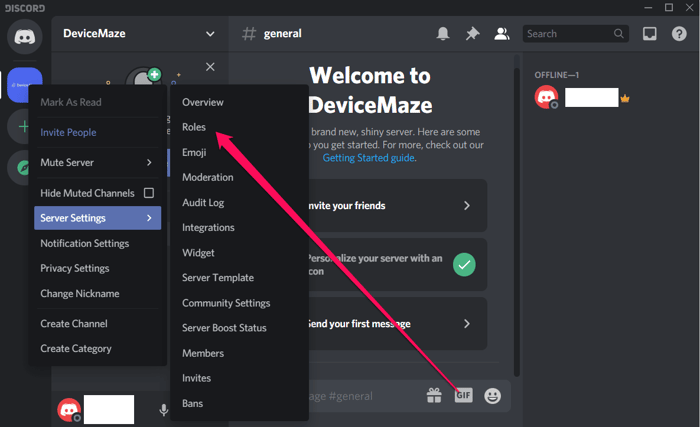The width and height of the screenshot is (700, 427).
Task: Open Community Settings
Action: (x=239, y=303)
